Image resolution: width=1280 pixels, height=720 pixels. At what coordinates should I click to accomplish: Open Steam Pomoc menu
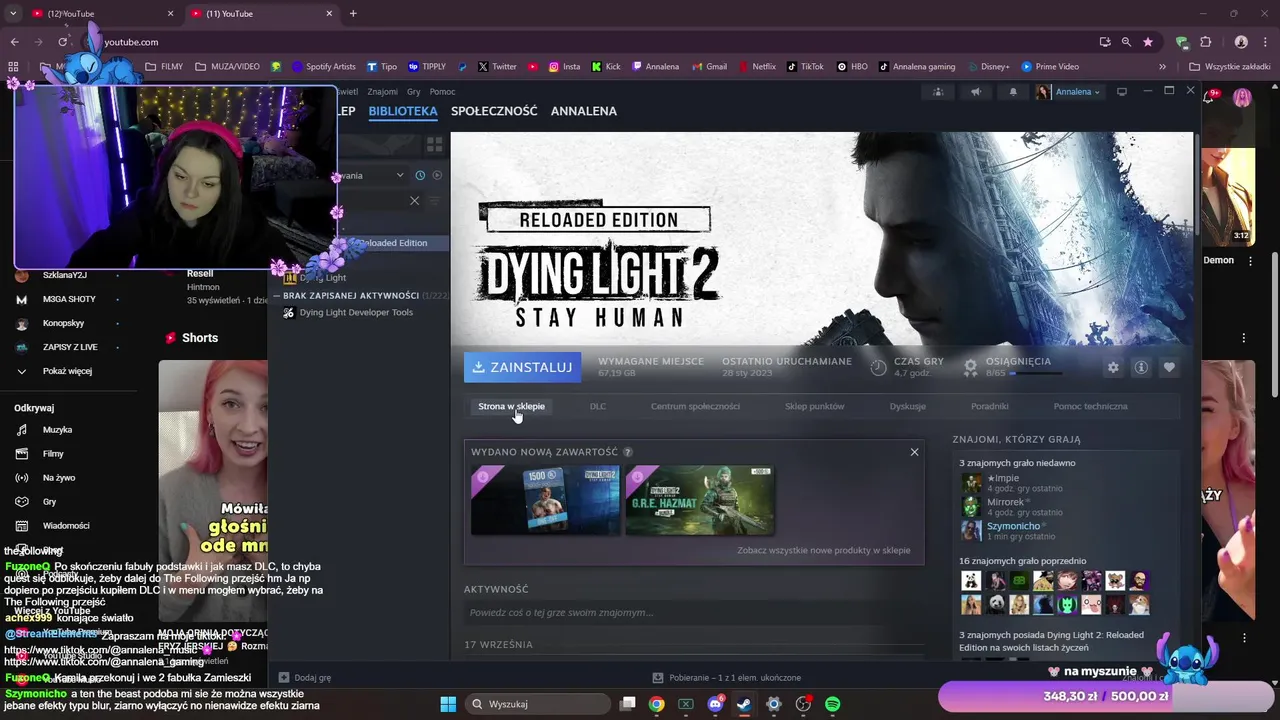[x=442, y=92]
